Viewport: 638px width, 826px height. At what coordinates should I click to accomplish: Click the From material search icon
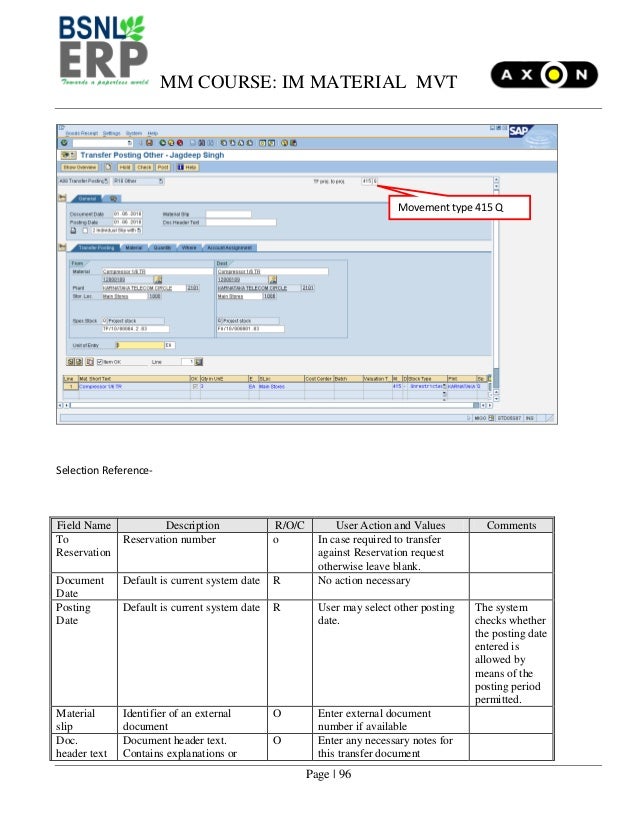pos(158,279)
